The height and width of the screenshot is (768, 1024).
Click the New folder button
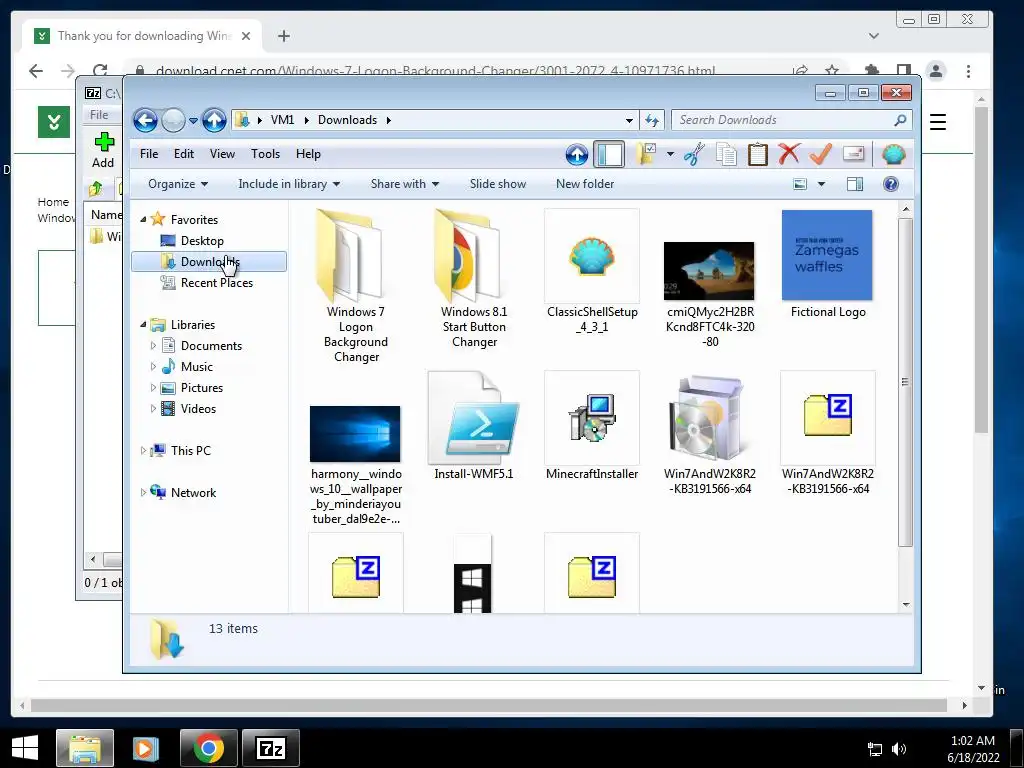point(585,184)
